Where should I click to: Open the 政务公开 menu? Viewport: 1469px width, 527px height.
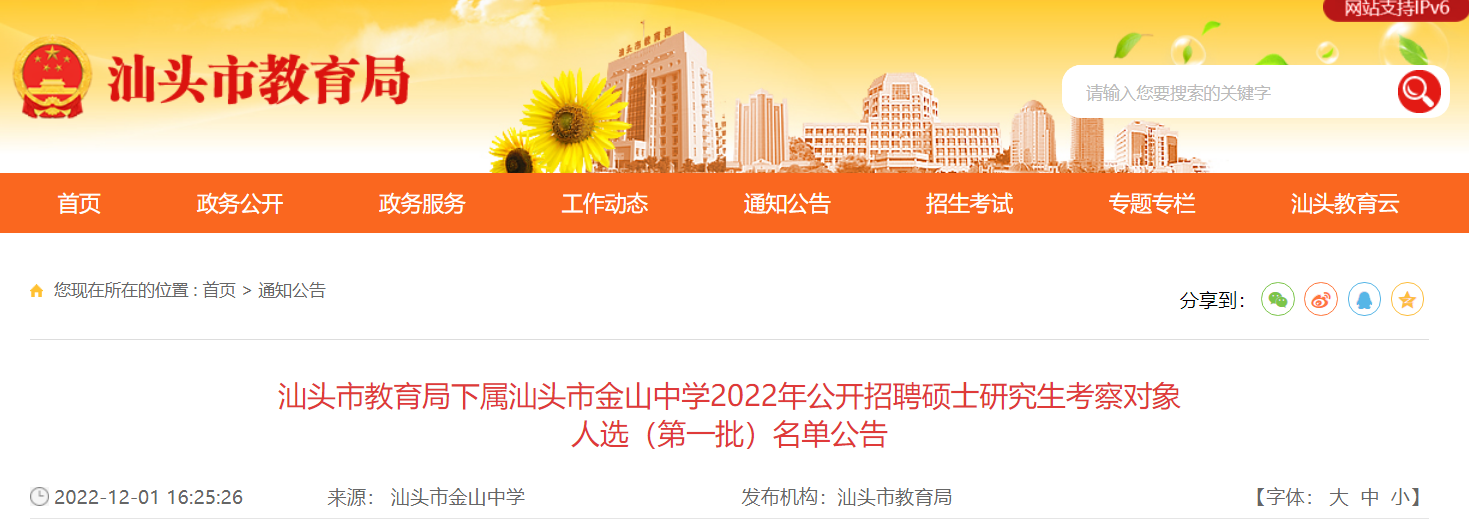tap(240, 204)
